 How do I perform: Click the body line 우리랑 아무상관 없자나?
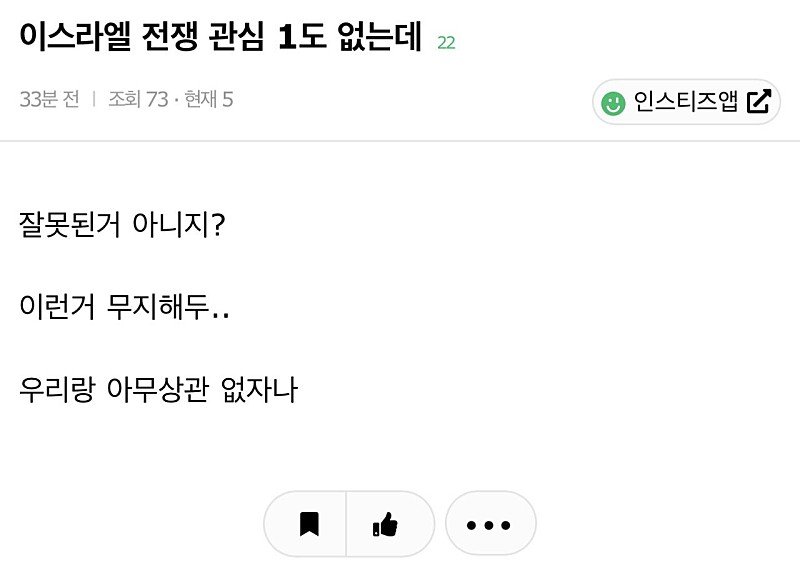click(159, 389)
